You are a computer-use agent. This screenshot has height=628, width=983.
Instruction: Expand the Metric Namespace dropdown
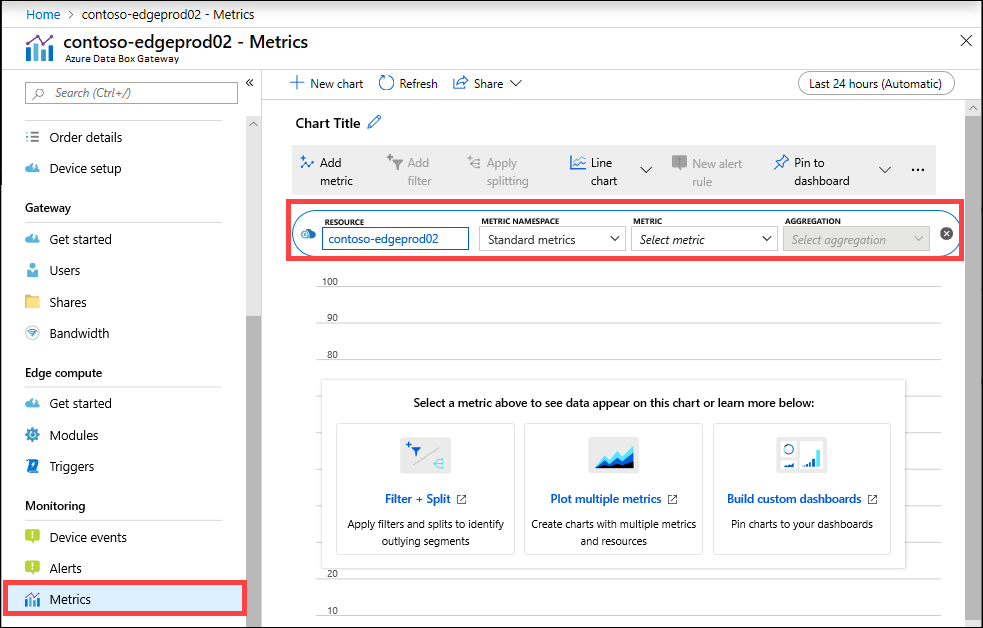click(552, 239)
